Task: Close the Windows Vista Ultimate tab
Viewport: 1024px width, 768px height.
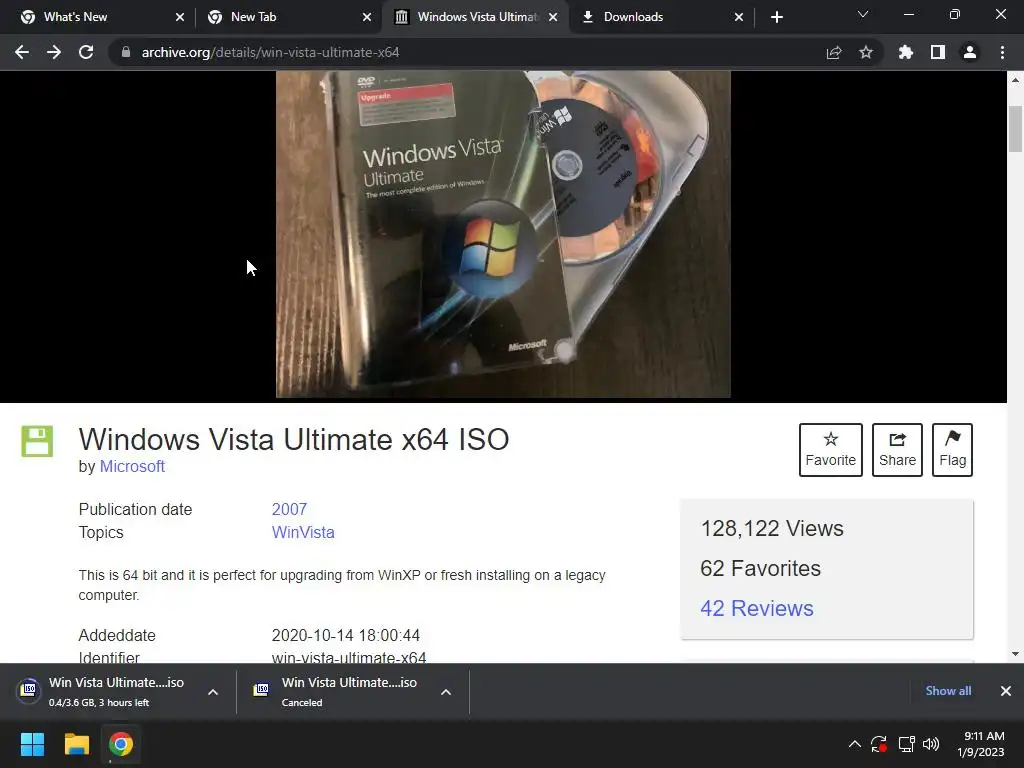Action: pos(553,17)
